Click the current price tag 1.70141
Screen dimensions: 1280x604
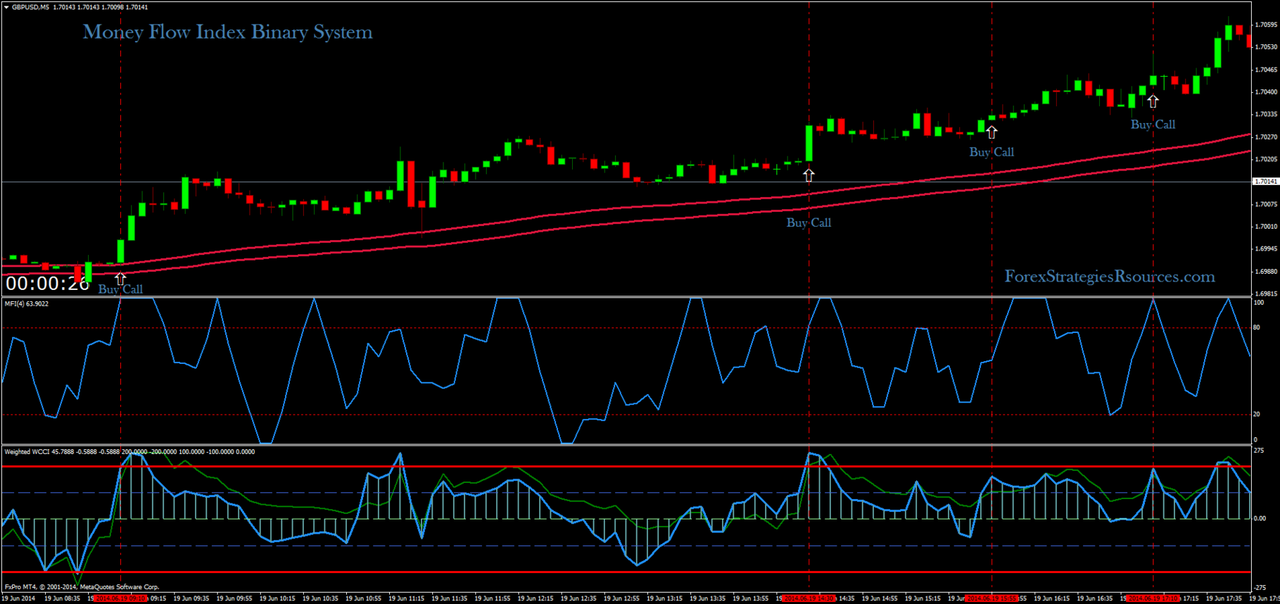1264,181
